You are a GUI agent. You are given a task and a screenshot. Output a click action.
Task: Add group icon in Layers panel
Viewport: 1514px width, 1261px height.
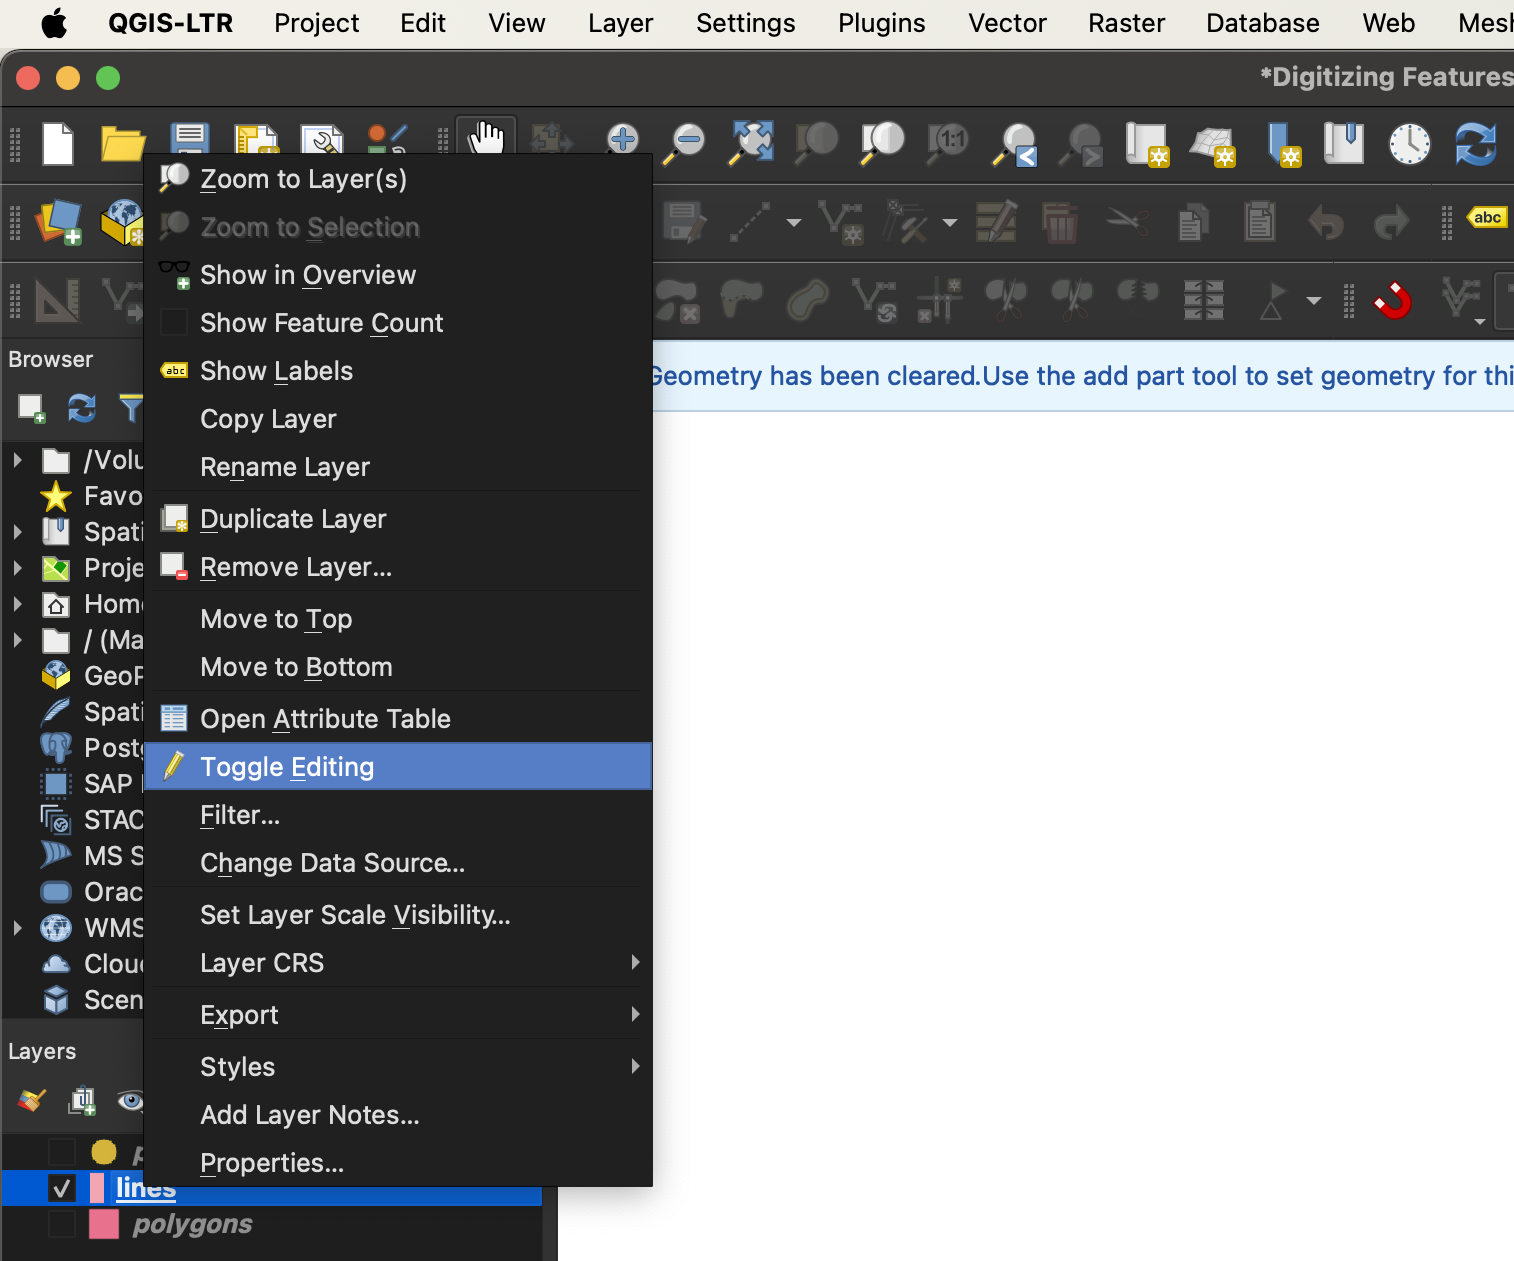point(81,1101)
